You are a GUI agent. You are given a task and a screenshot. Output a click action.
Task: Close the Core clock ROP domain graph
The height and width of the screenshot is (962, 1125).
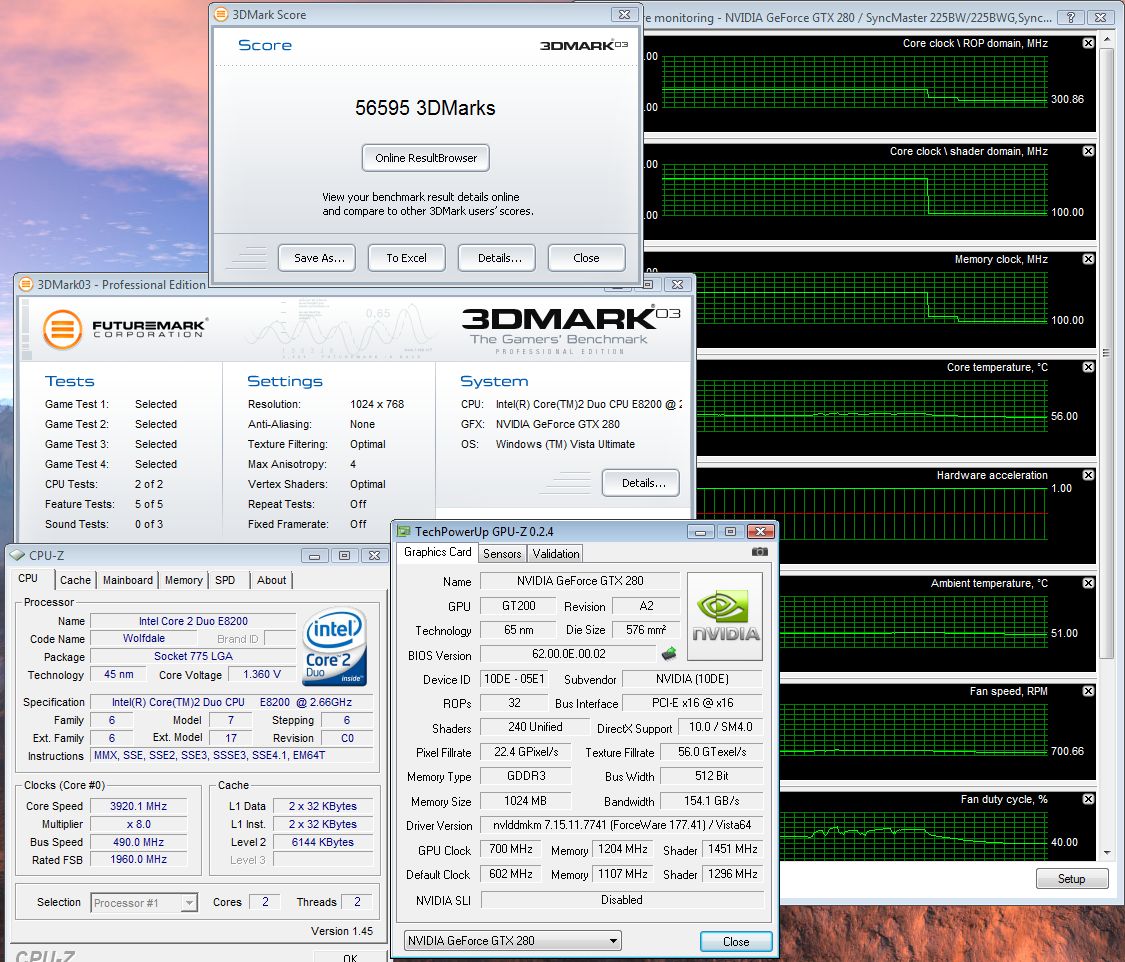(x=1088, y=43)
